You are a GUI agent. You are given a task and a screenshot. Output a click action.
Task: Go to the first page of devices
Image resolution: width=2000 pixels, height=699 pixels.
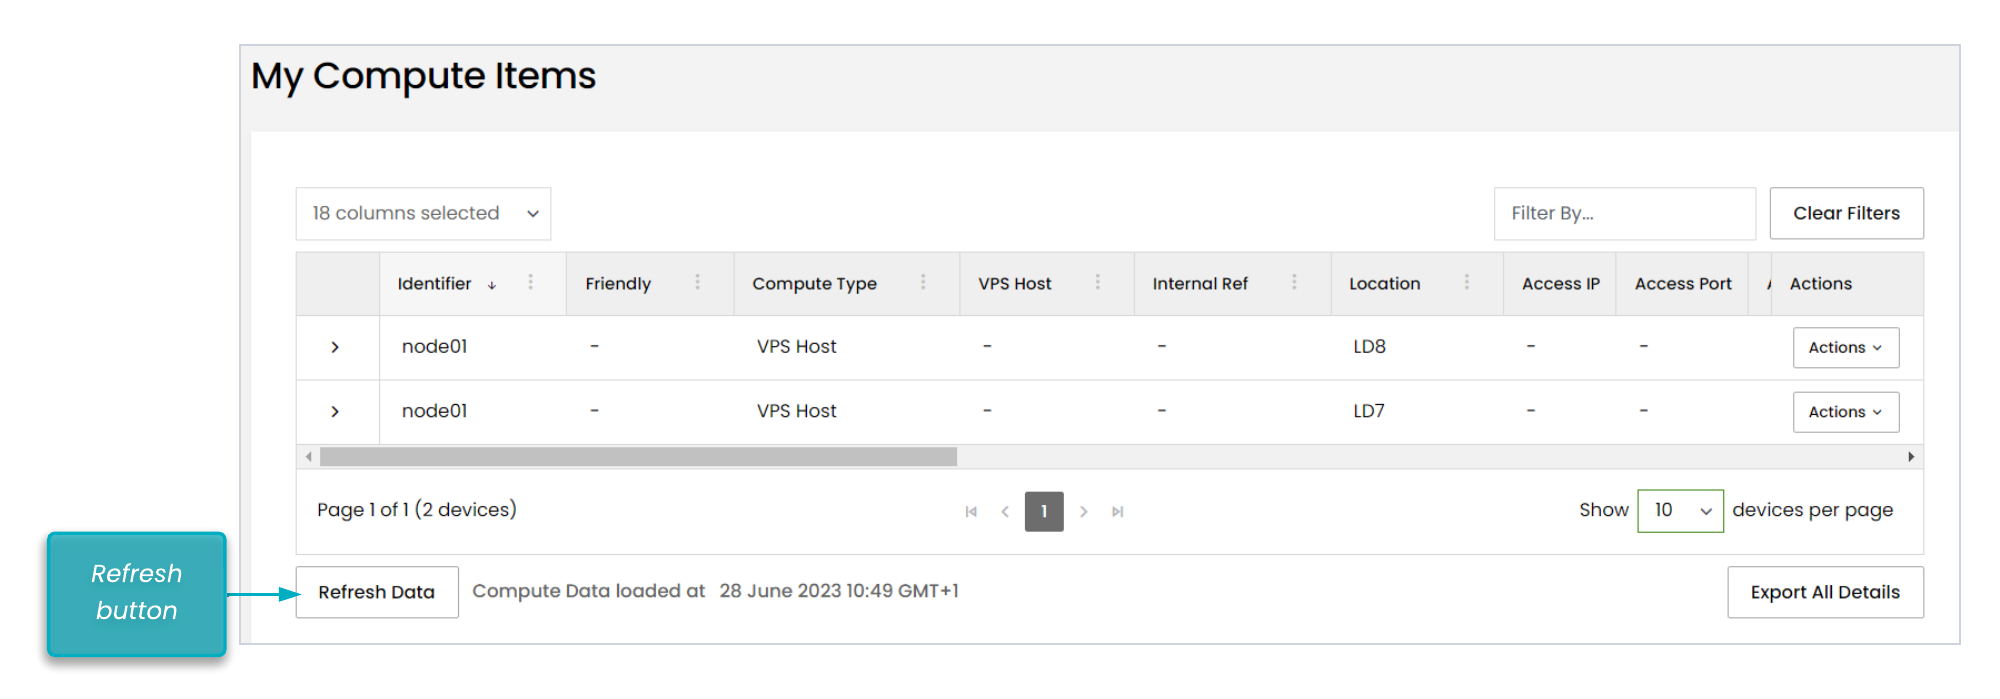tap(971, 512)
